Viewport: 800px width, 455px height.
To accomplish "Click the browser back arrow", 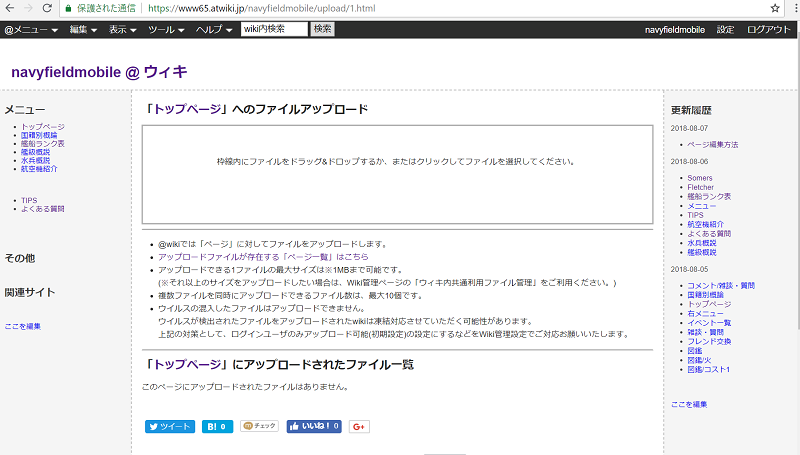I will pos(10,8).
